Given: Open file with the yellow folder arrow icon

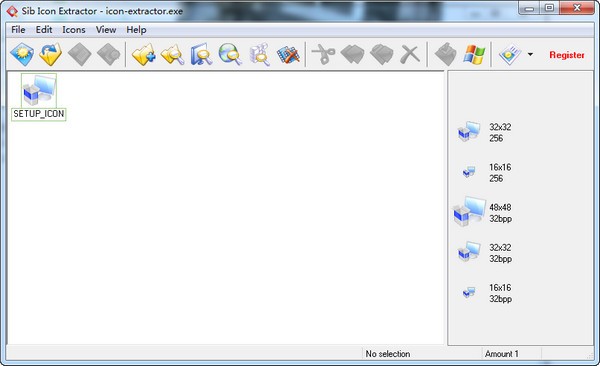Looking at the screenshot, I should click(51, 54).
